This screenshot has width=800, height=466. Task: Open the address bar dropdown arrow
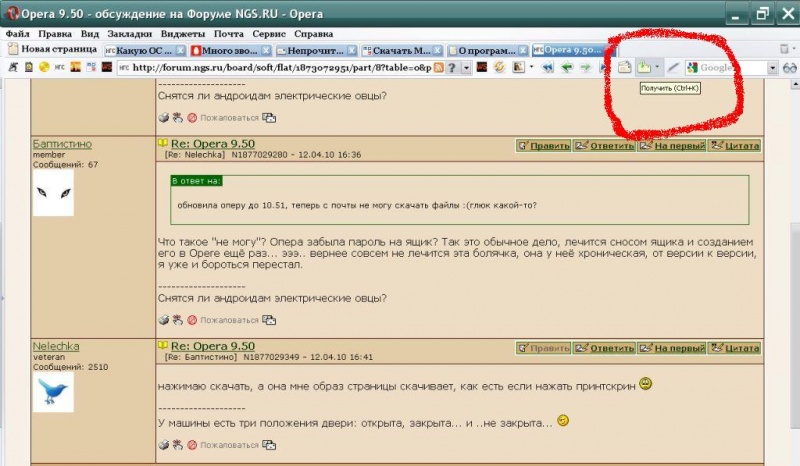pos(467,68)
